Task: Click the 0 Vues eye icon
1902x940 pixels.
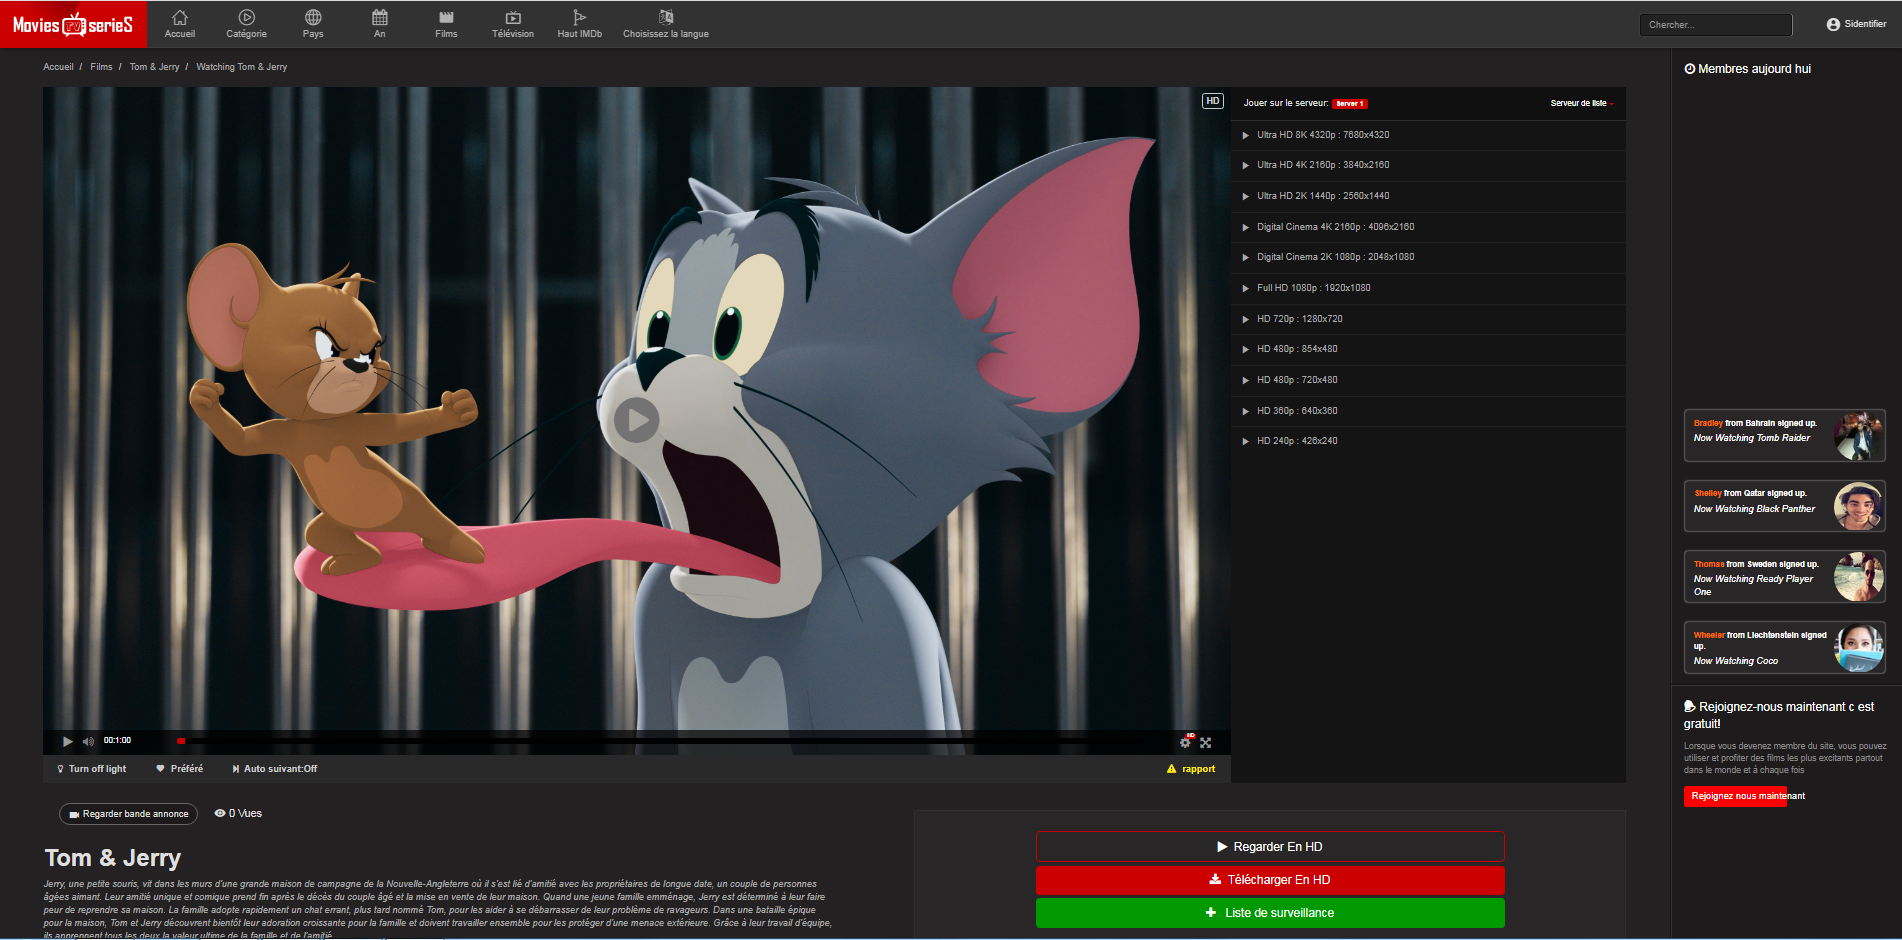Action: point(220,813)
